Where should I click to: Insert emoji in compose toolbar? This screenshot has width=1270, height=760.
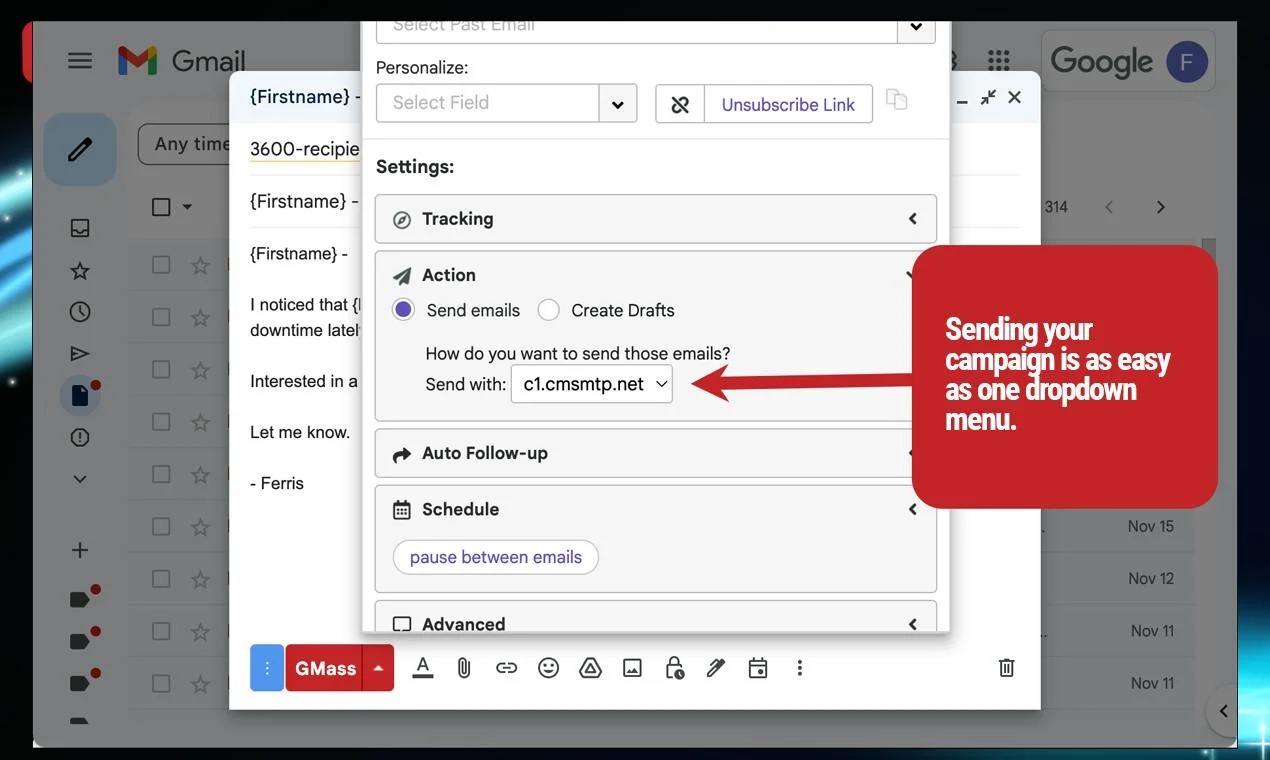(x=548, y=668)
